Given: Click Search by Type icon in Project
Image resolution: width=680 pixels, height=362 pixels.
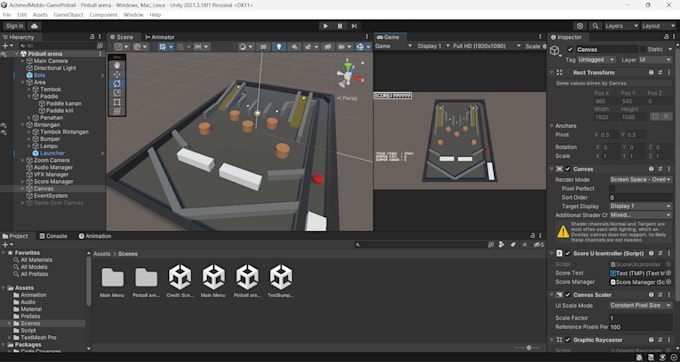Looking at the screenshot, I should (x=502, y=245).
